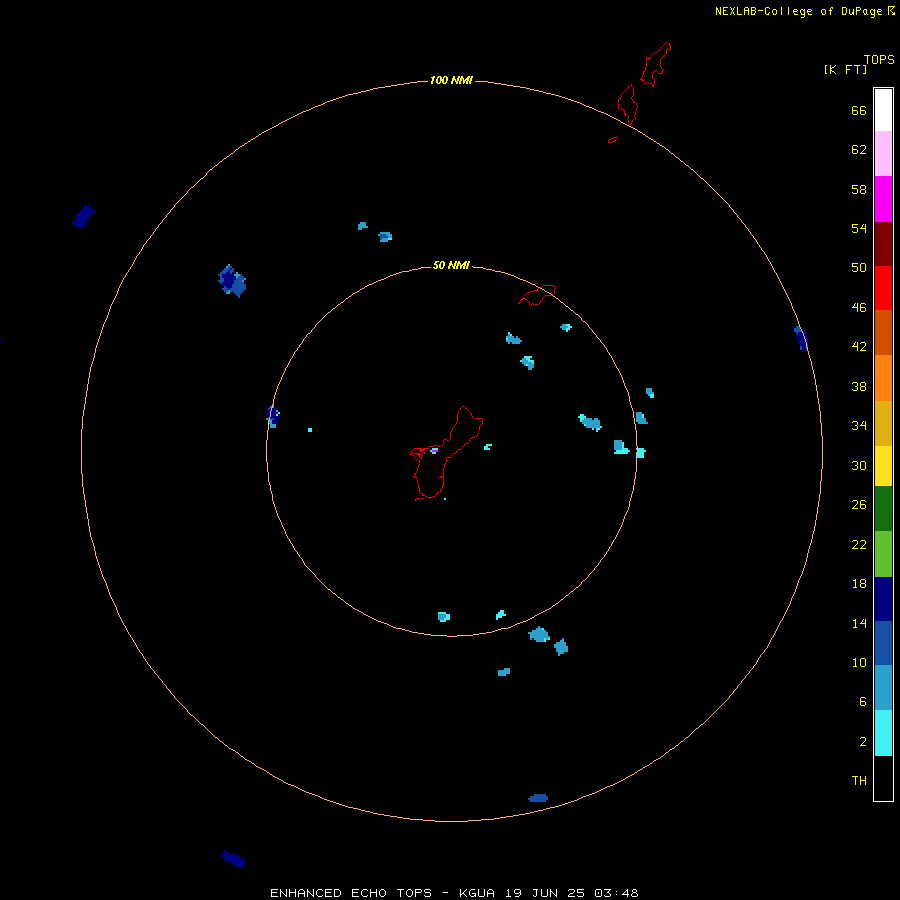
Task: Click the 50 NMI range ring label
Action: point(451,265)
